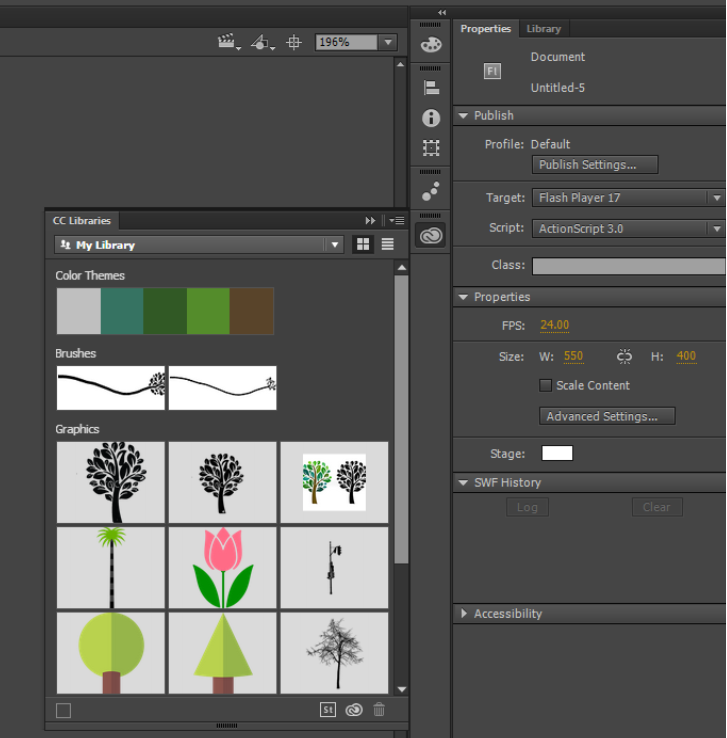This screenshot has height=738, width=727.
Task: Select the thick brush thumbnail
Action: click(x=111, y=388)
